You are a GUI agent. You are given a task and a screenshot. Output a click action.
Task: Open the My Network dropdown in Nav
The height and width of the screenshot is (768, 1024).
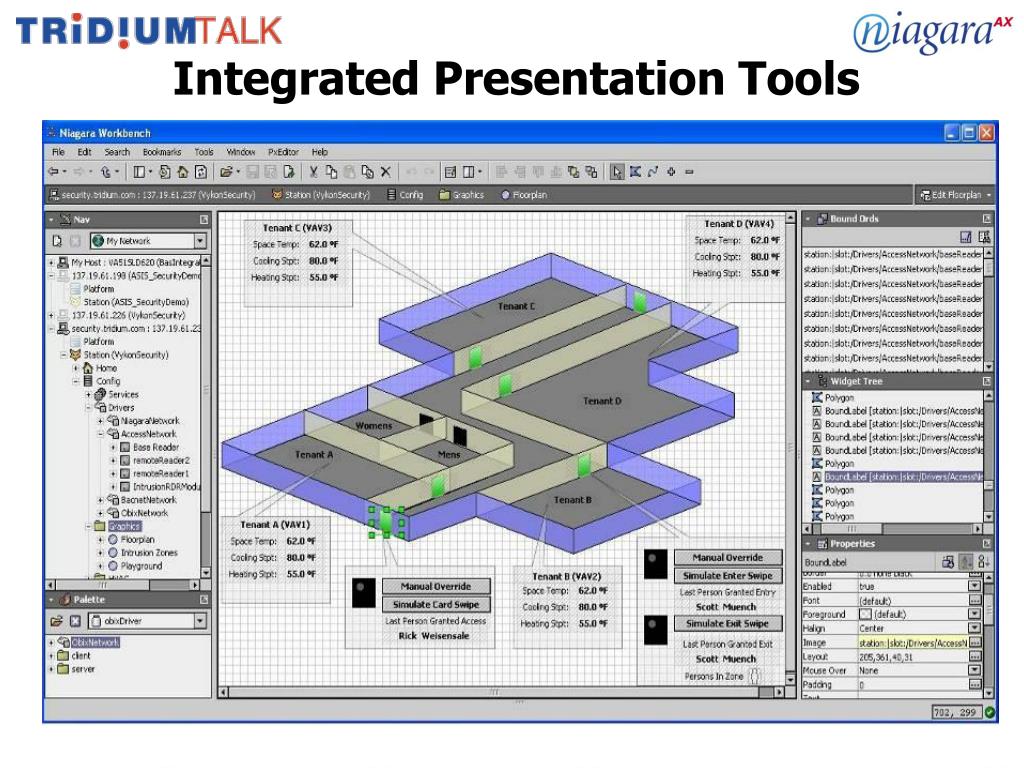pyautogui.click(x=200, y=241)
